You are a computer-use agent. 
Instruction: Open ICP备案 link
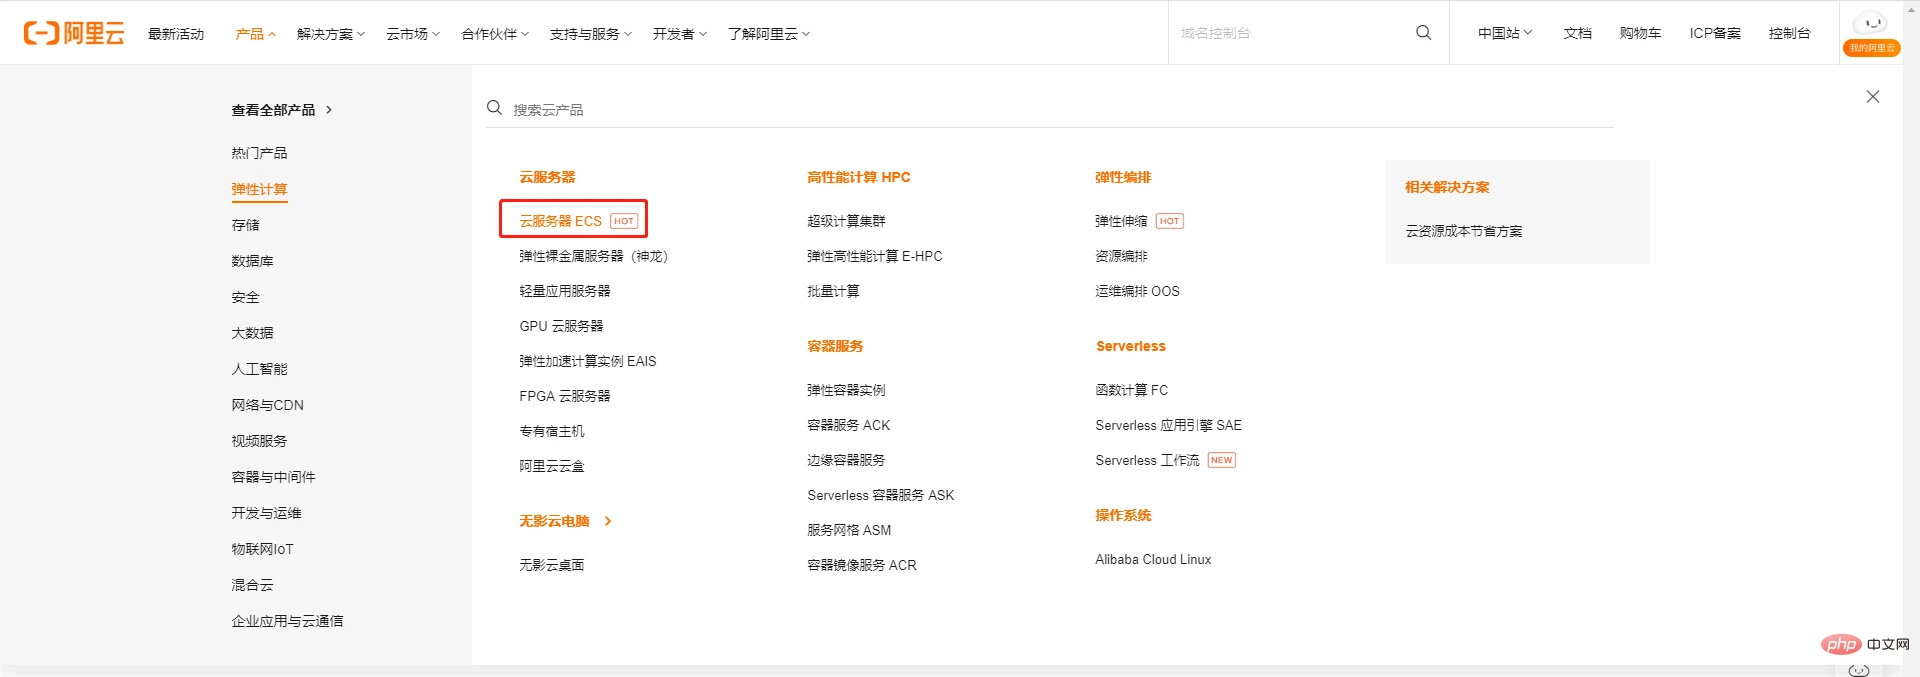tap(1715, 33)
